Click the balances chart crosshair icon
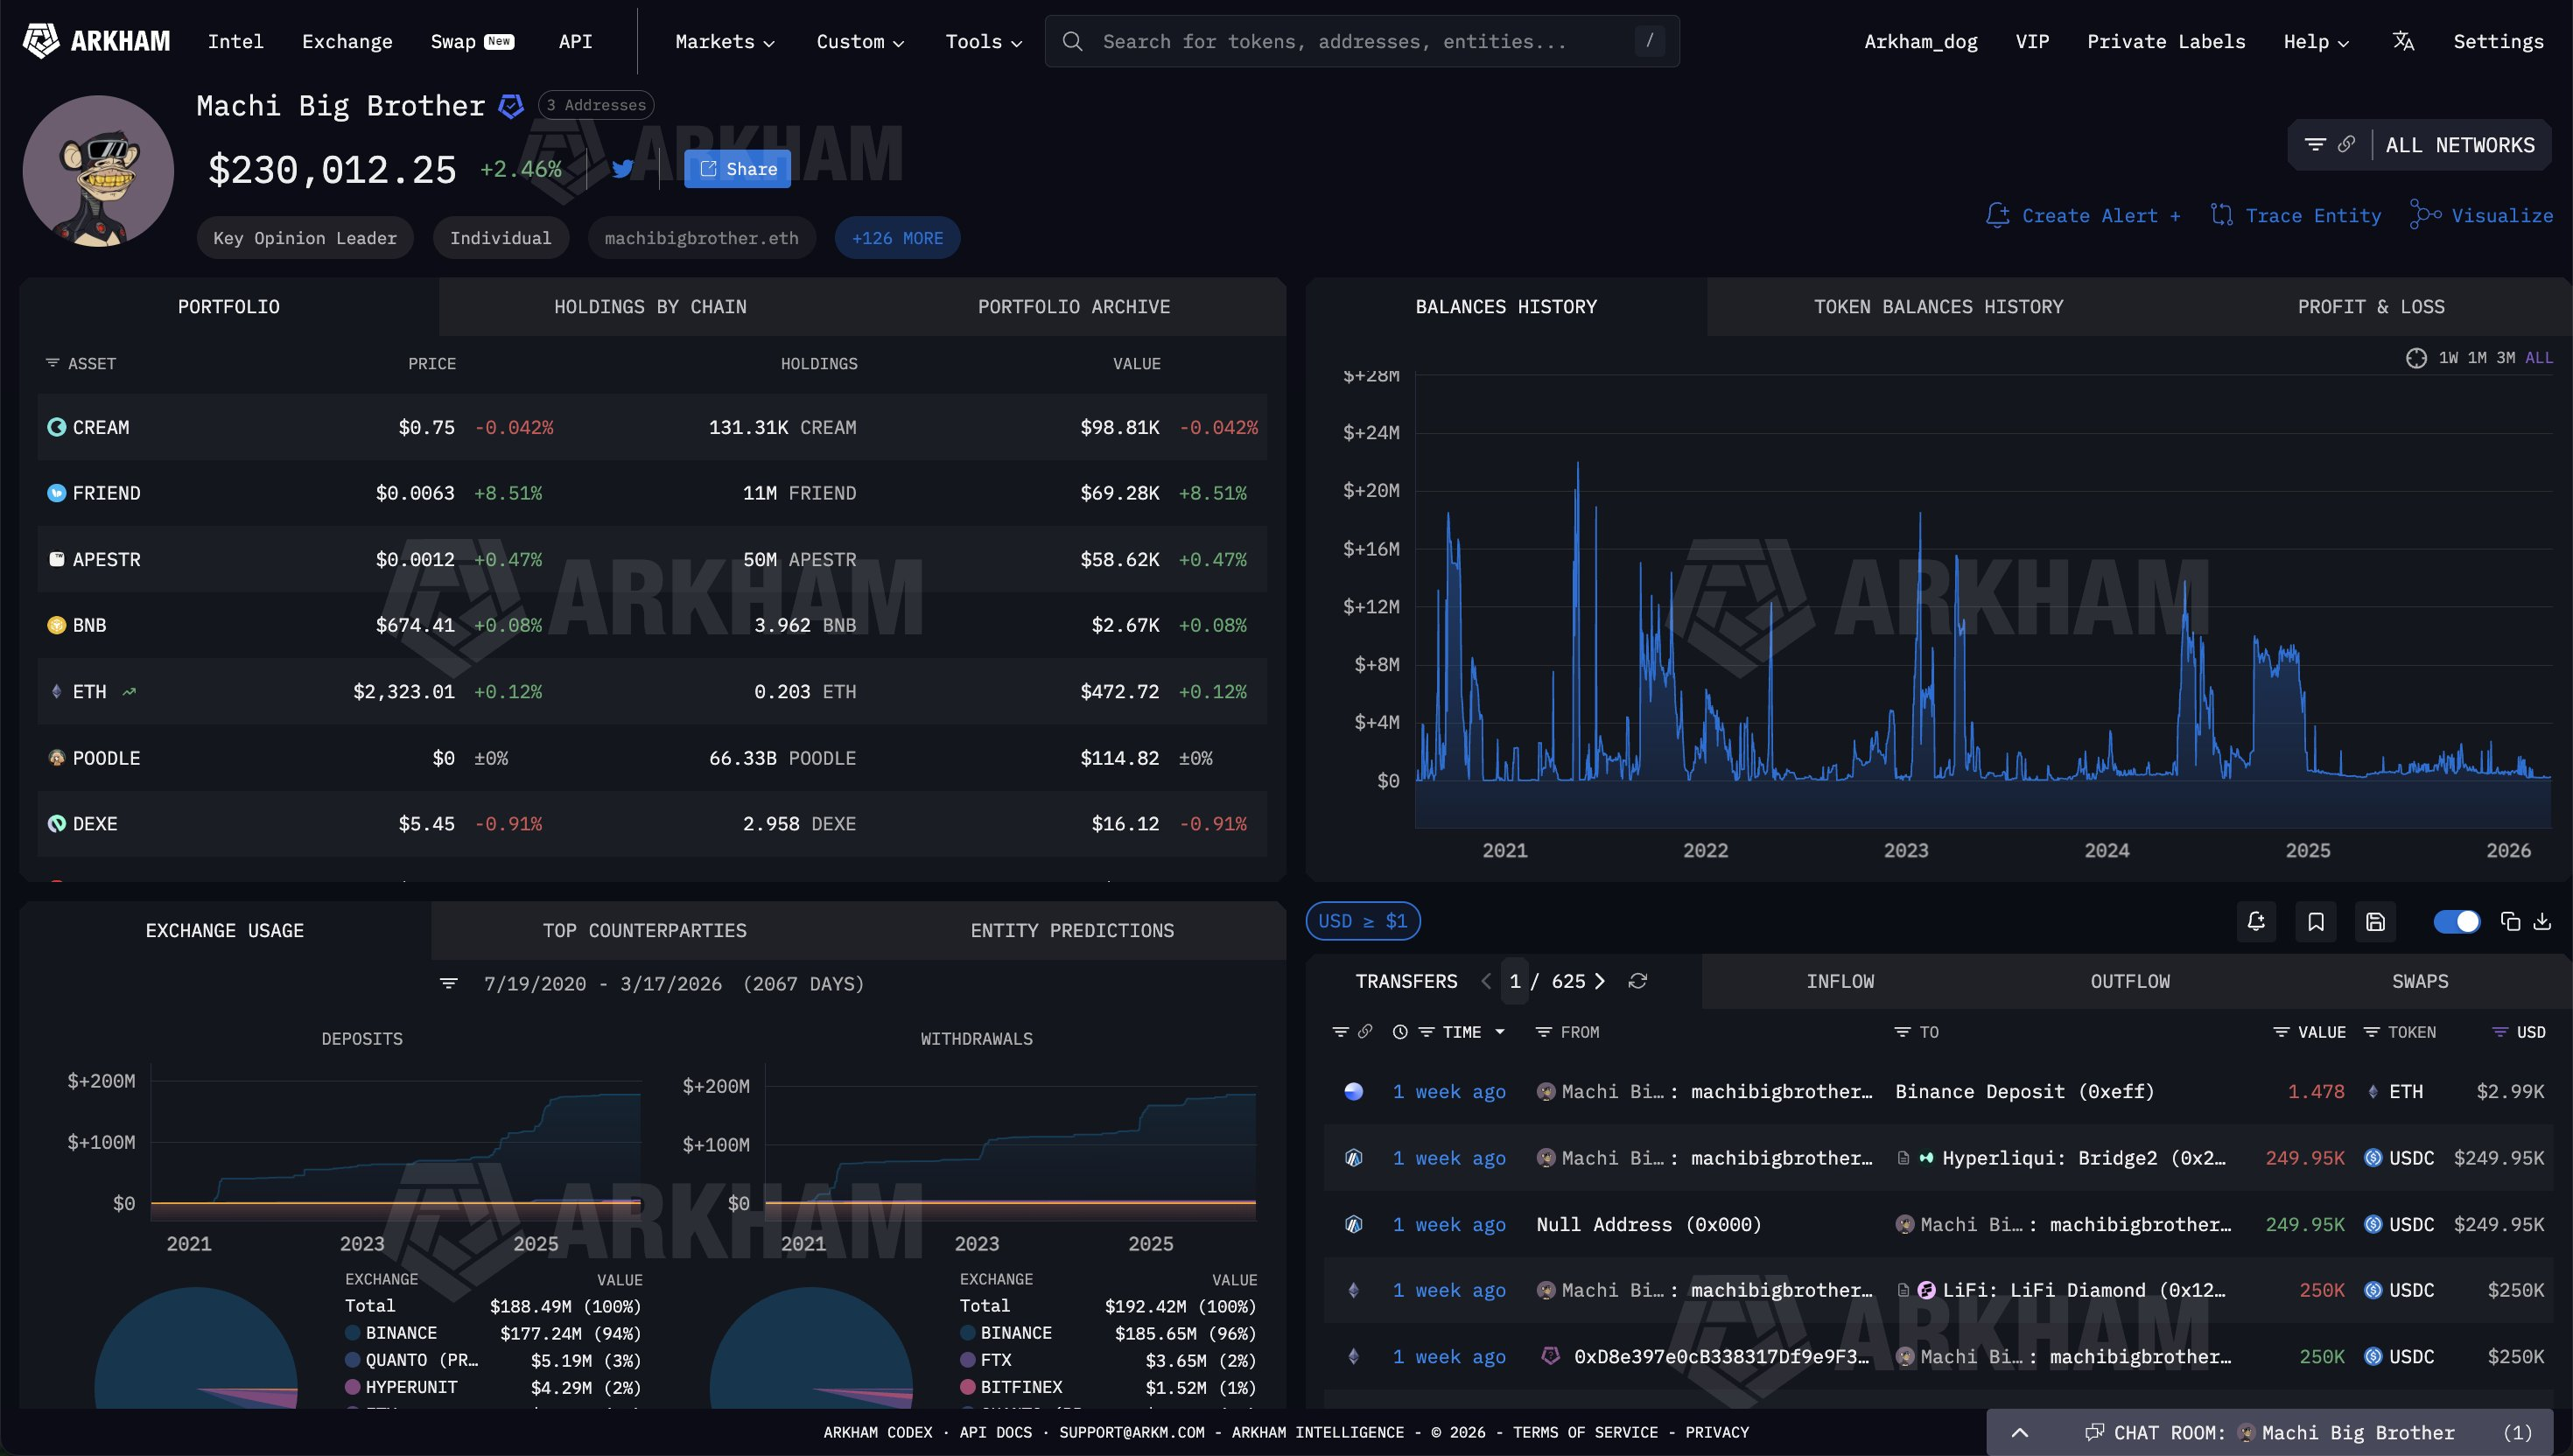The width and height of the screenshot is (2573, 1456). [x=2416, y=358]
